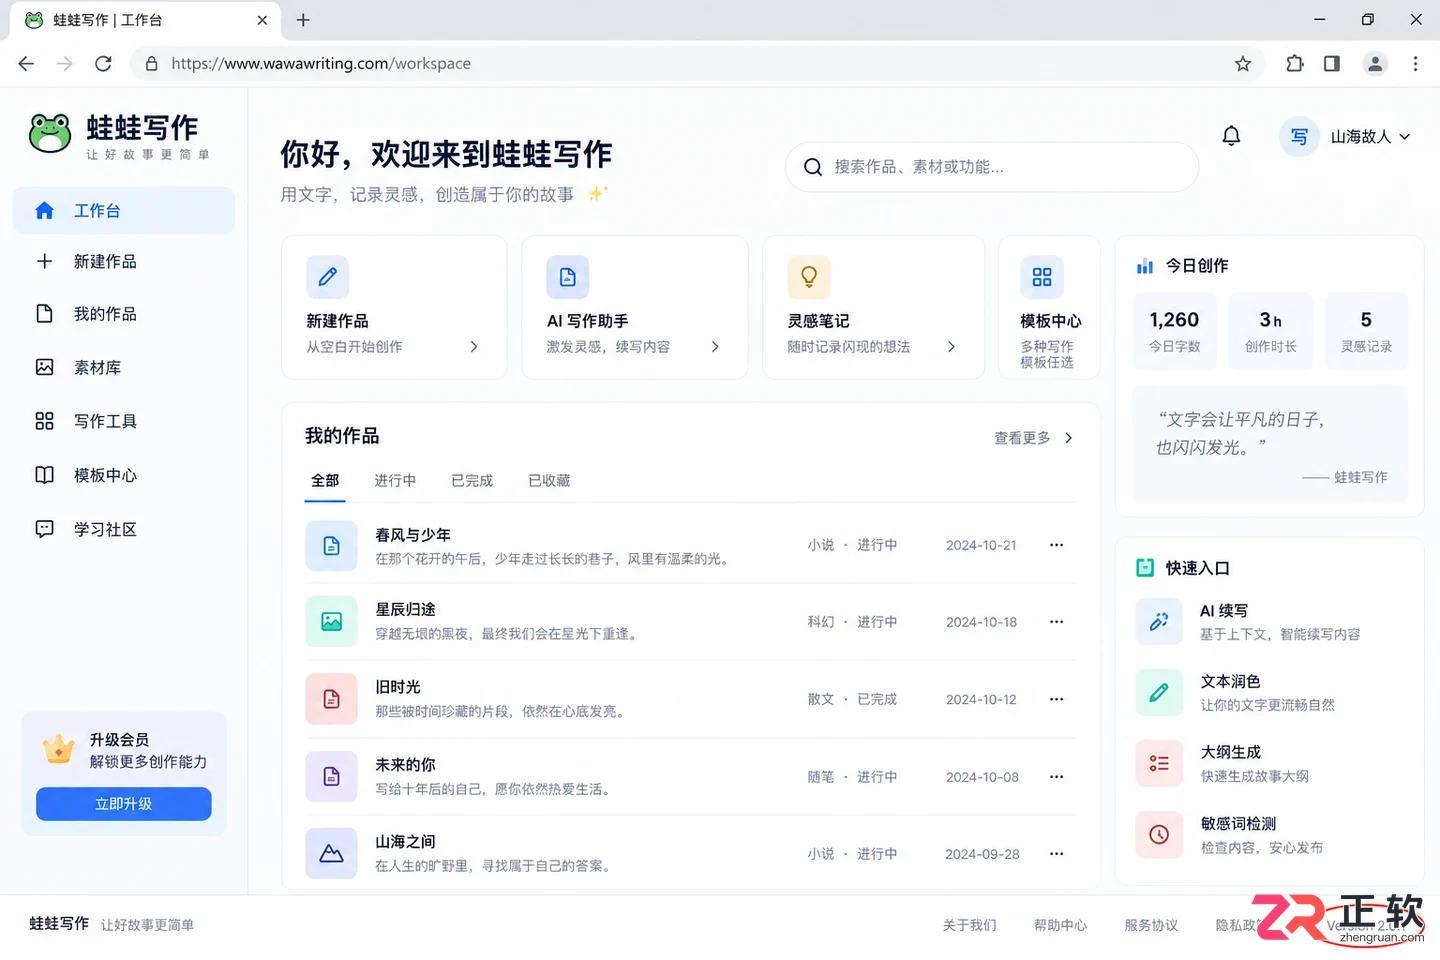Switch to the 进行中 tab
Viewport: 1440px width, 960px height.
coord(395,481)
